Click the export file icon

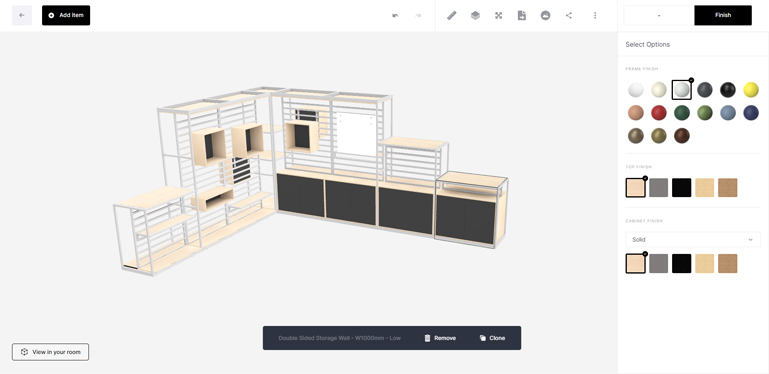coord(522,15)
